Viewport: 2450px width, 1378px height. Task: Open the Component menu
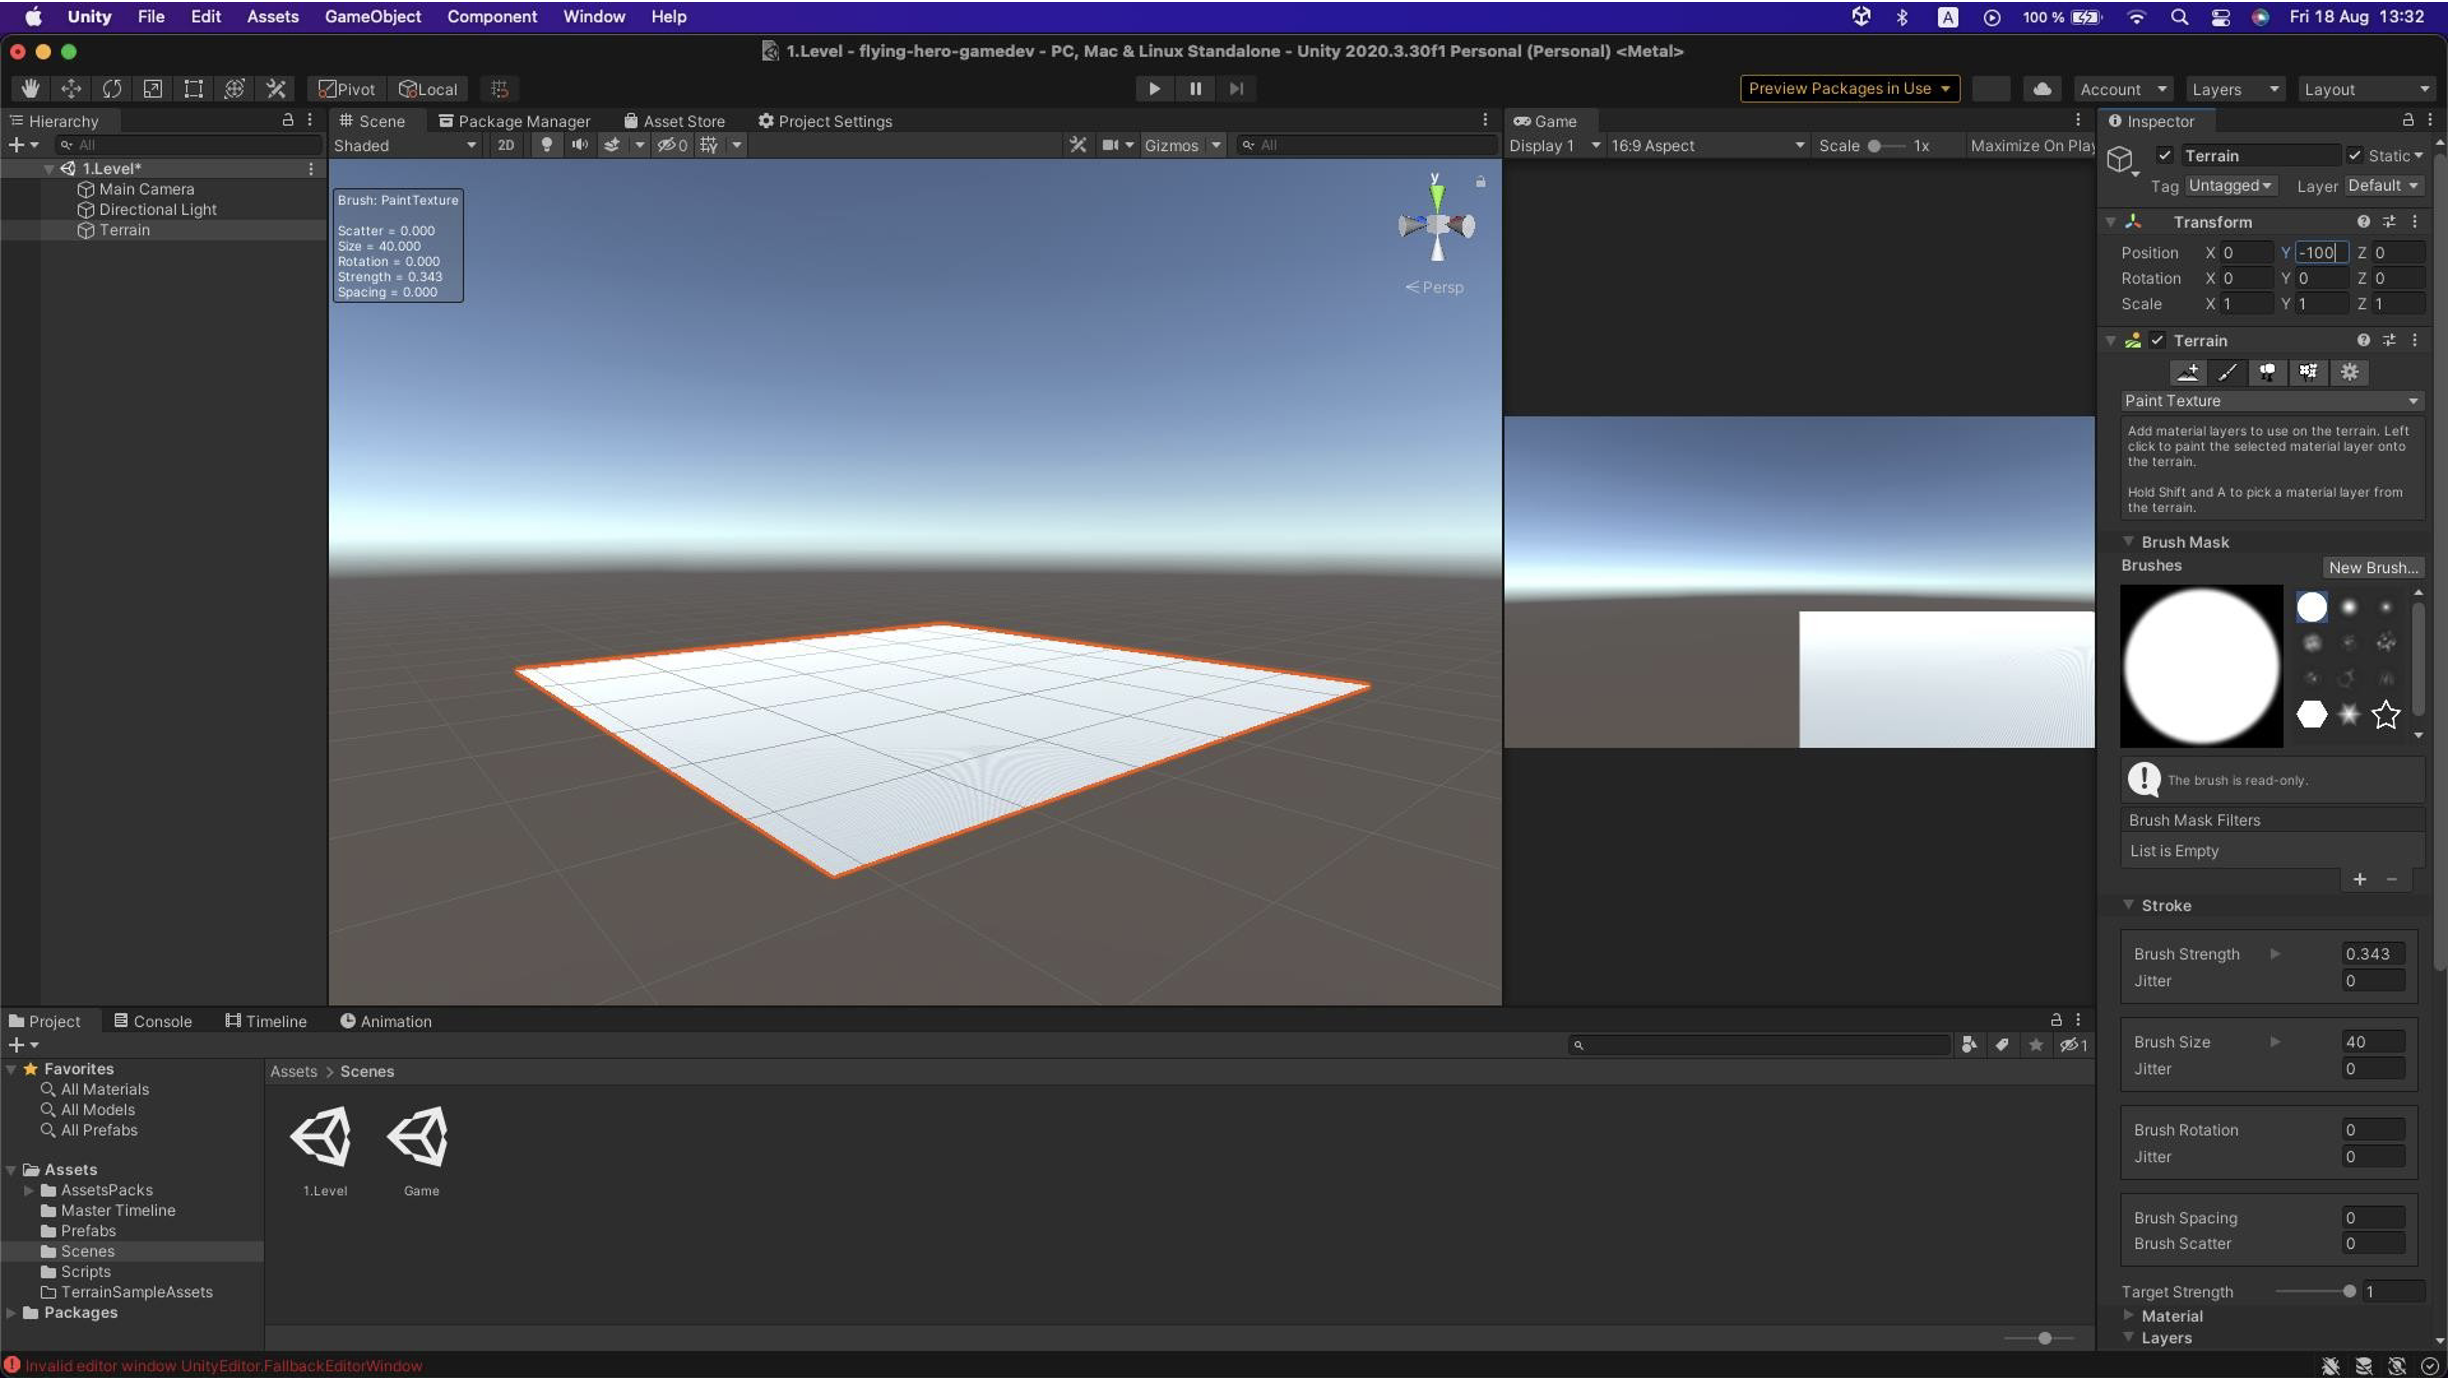click(x=491, y=16)
